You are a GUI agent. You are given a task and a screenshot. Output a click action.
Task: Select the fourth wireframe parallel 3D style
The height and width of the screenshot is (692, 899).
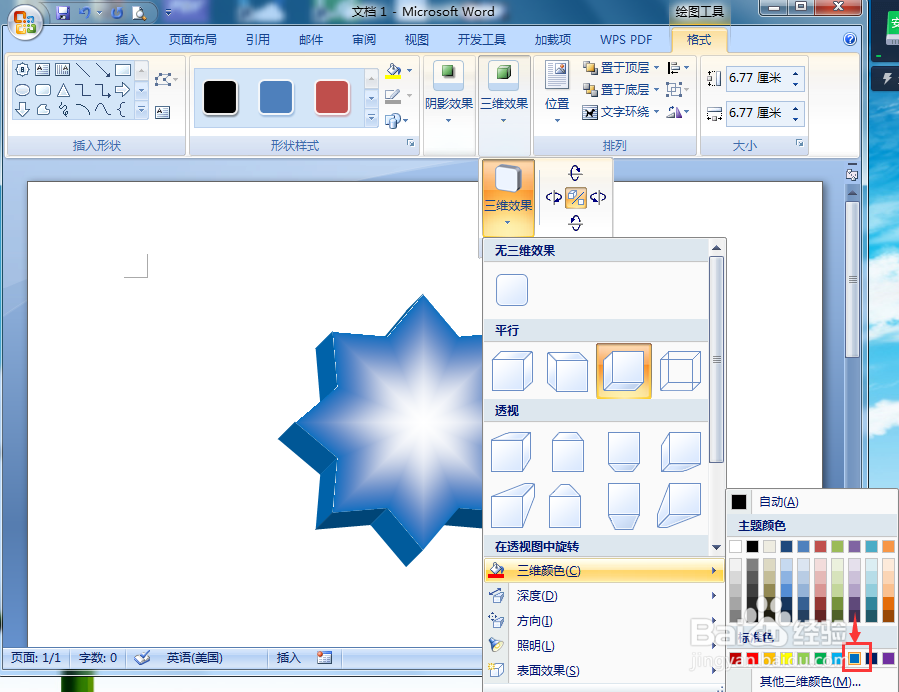coord(680,371)
